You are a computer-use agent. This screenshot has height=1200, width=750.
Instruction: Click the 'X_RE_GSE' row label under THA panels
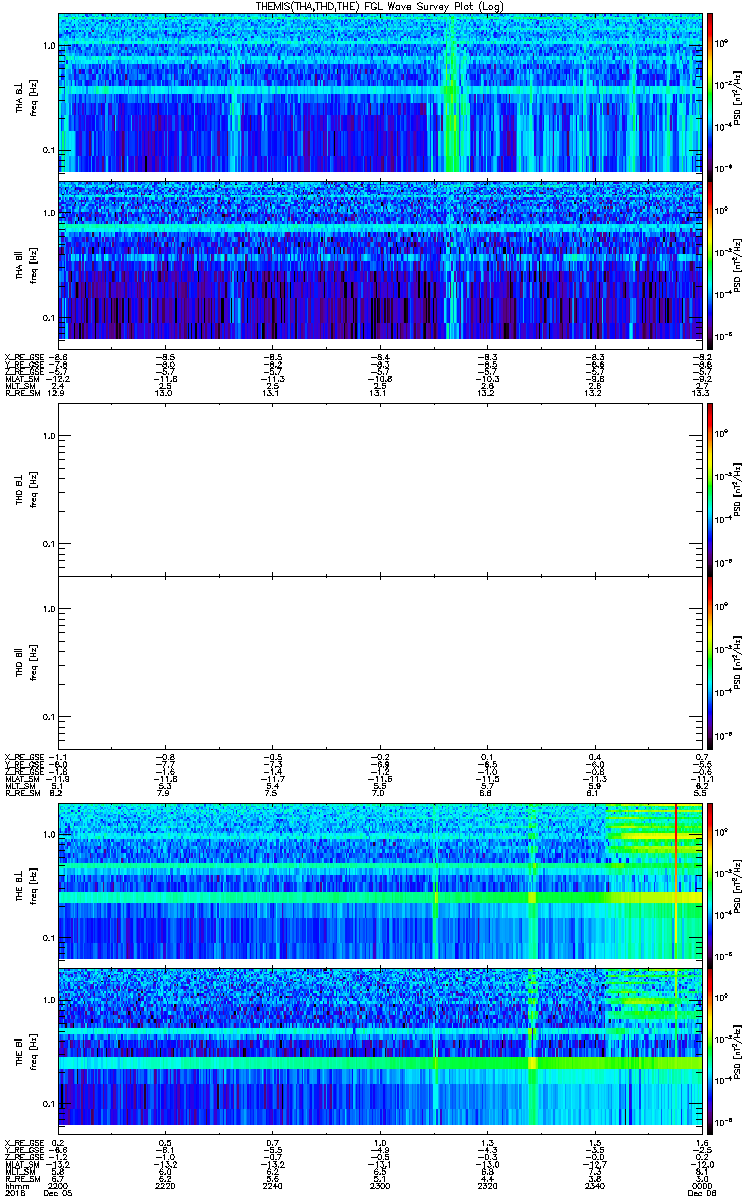point(23,358)
